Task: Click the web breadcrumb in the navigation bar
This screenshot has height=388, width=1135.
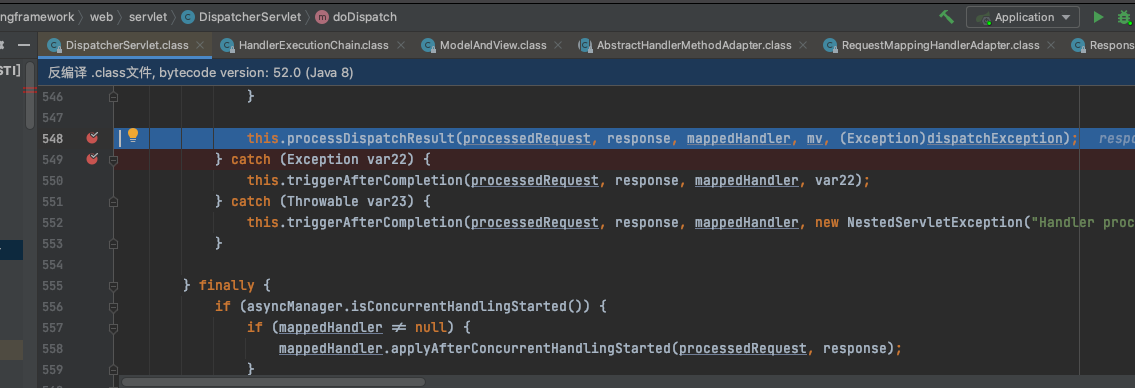Action: click(101, 17)
